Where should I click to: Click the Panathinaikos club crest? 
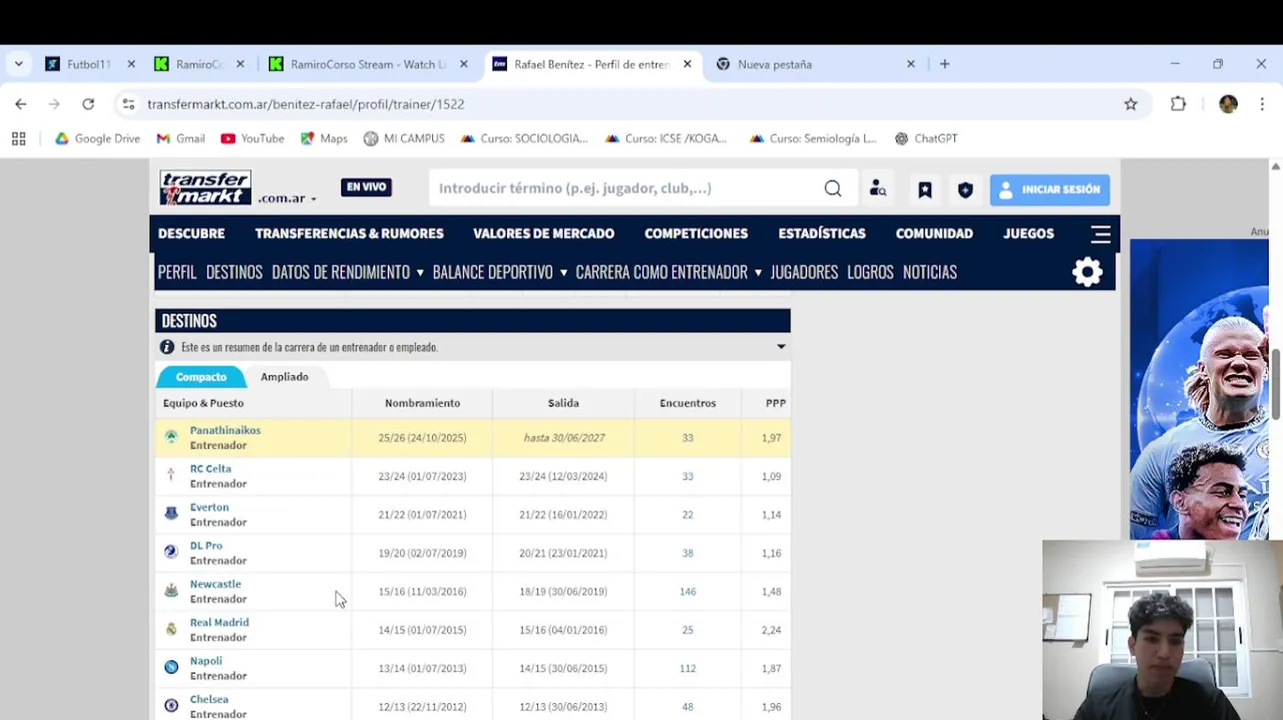(x=171, y=437)
